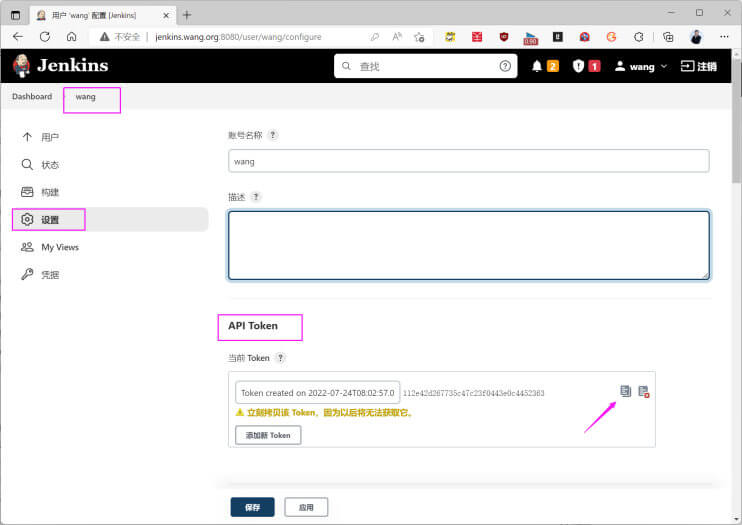
Task: Go to Dashboard breadcrumb
Action: pos(32,97)
